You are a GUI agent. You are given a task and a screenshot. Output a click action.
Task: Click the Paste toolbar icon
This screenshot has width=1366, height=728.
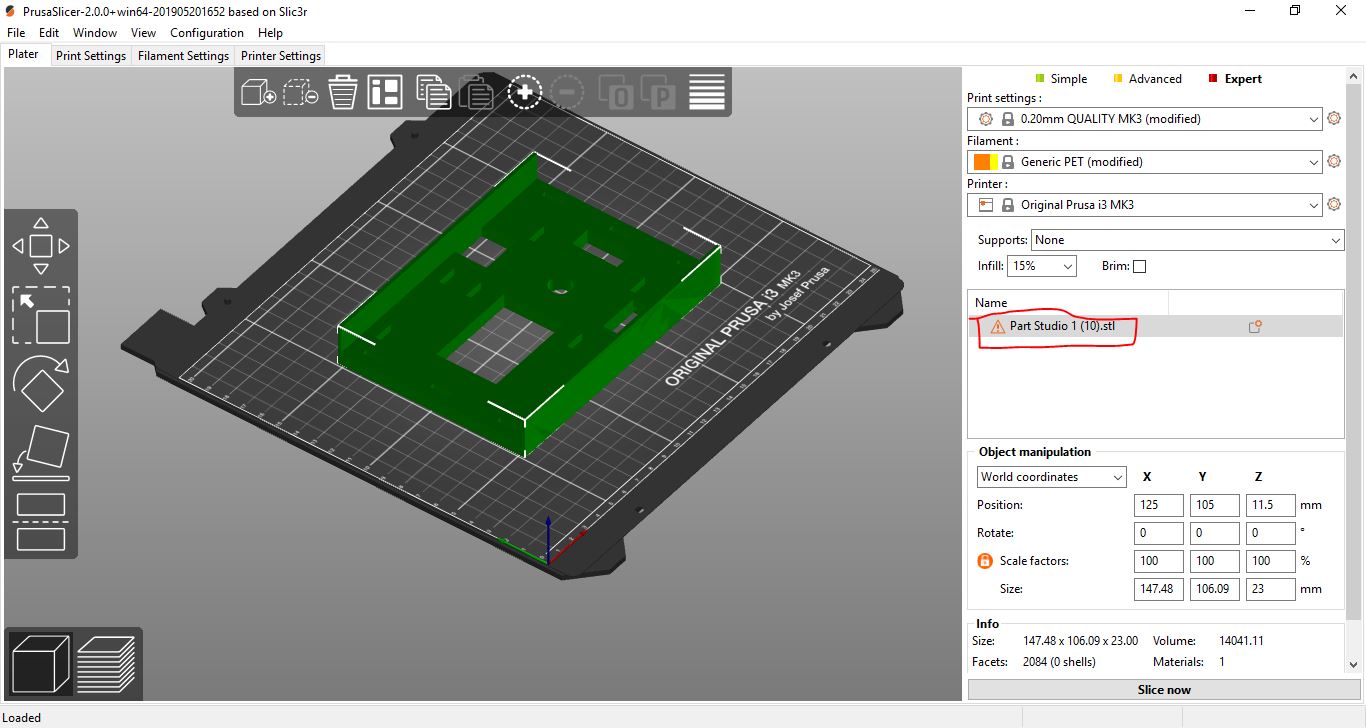click(x=476, y=92)
